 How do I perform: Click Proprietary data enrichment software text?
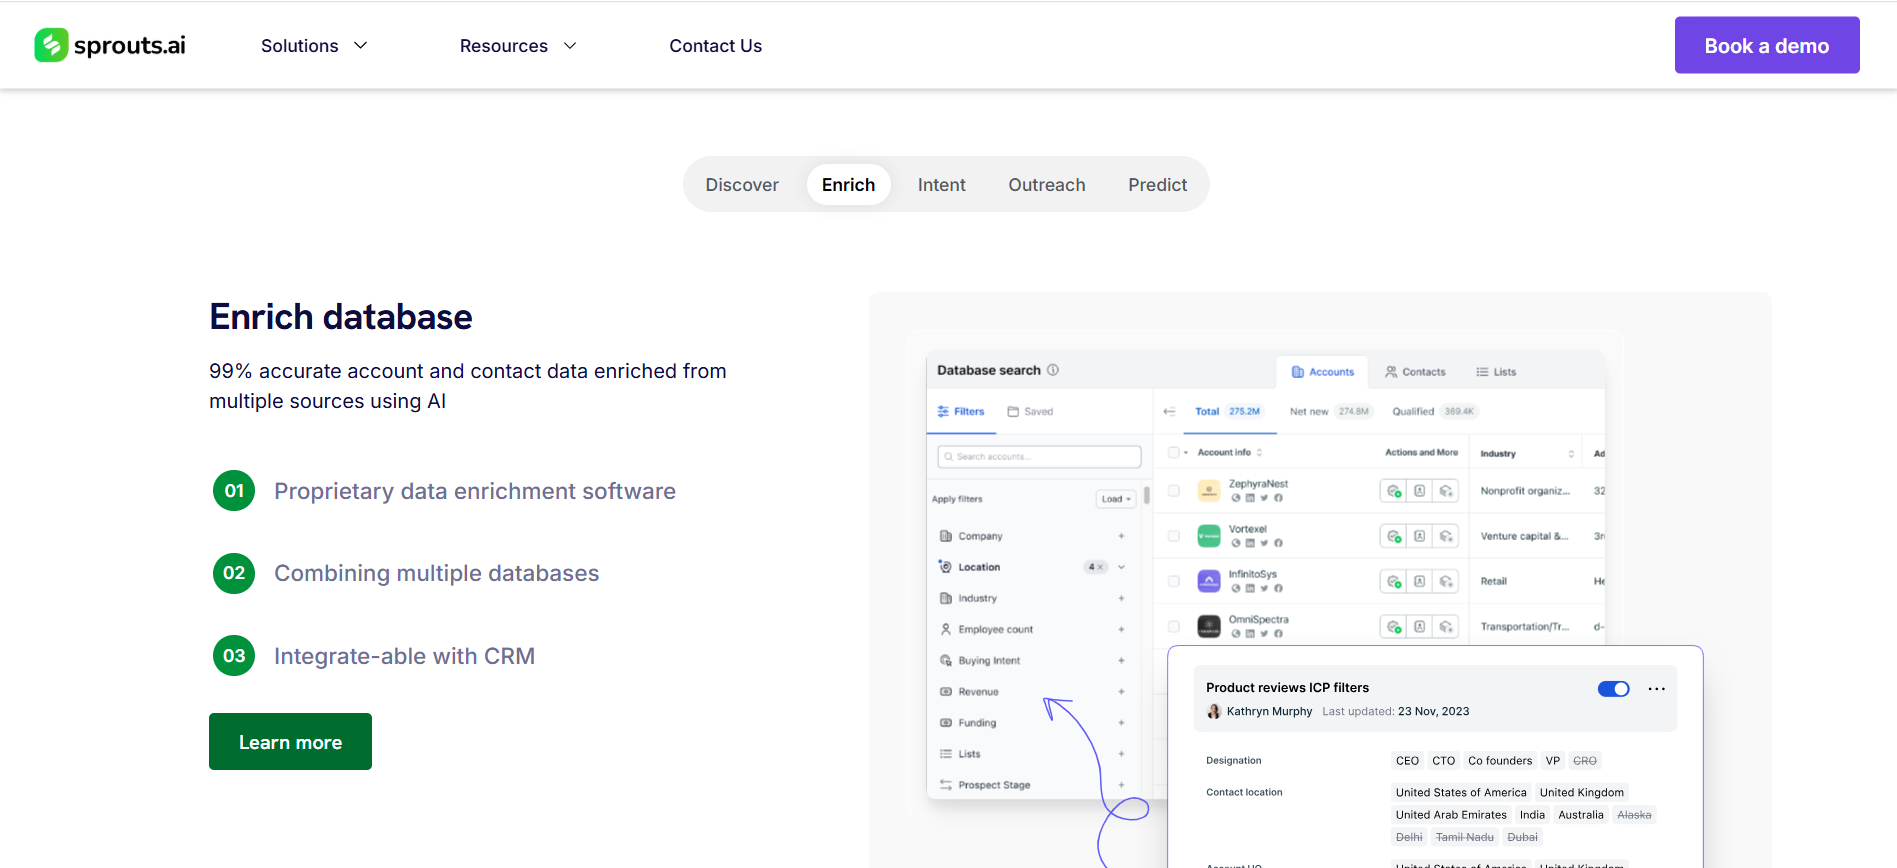[475, 491]
